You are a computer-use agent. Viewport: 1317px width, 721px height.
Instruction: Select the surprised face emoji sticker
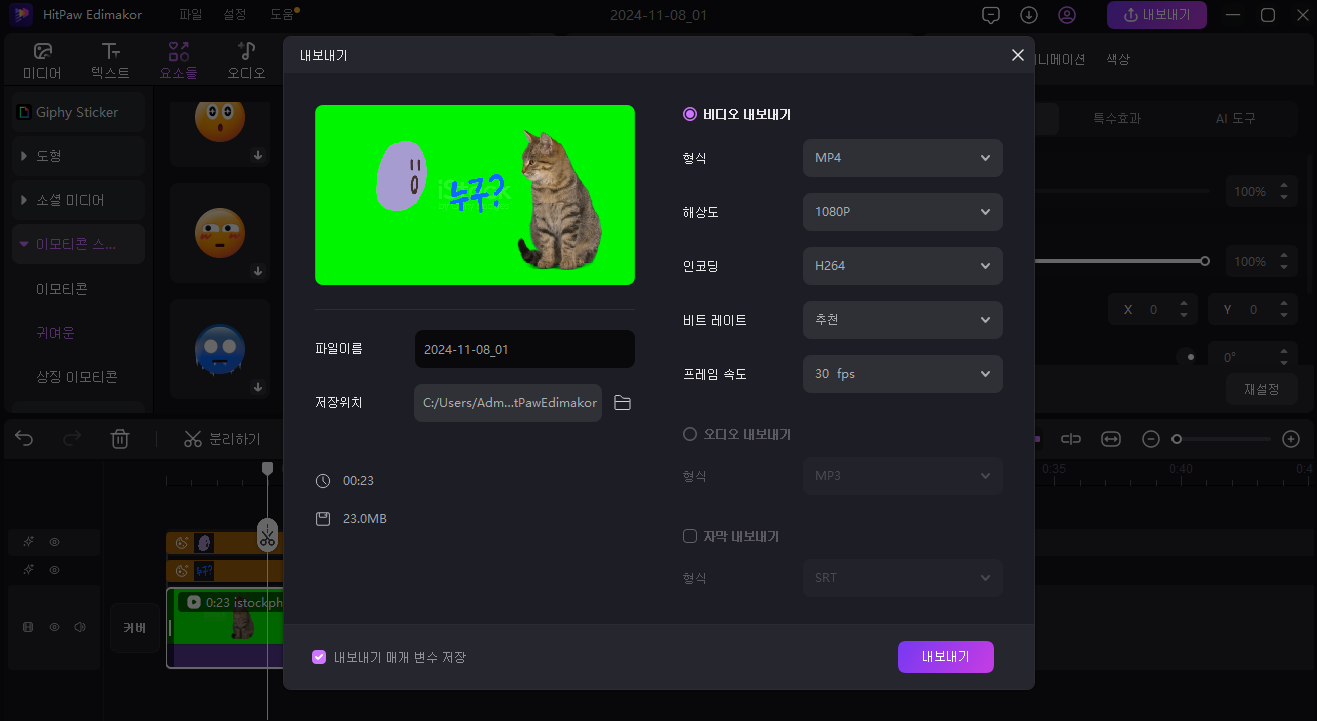click(219, 120)
